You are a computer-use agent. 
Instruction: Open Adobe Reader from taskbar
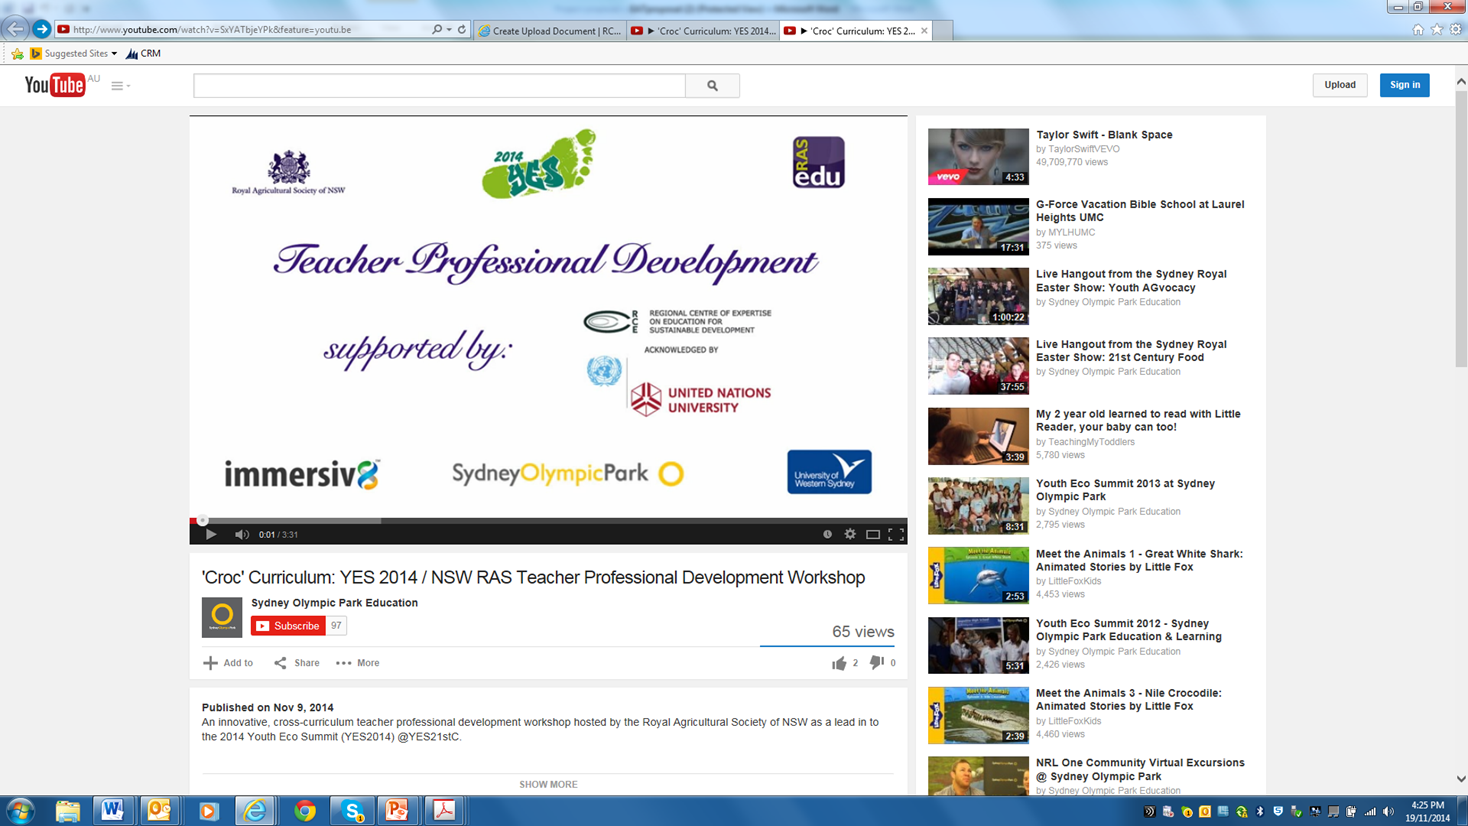click(444, 811)
